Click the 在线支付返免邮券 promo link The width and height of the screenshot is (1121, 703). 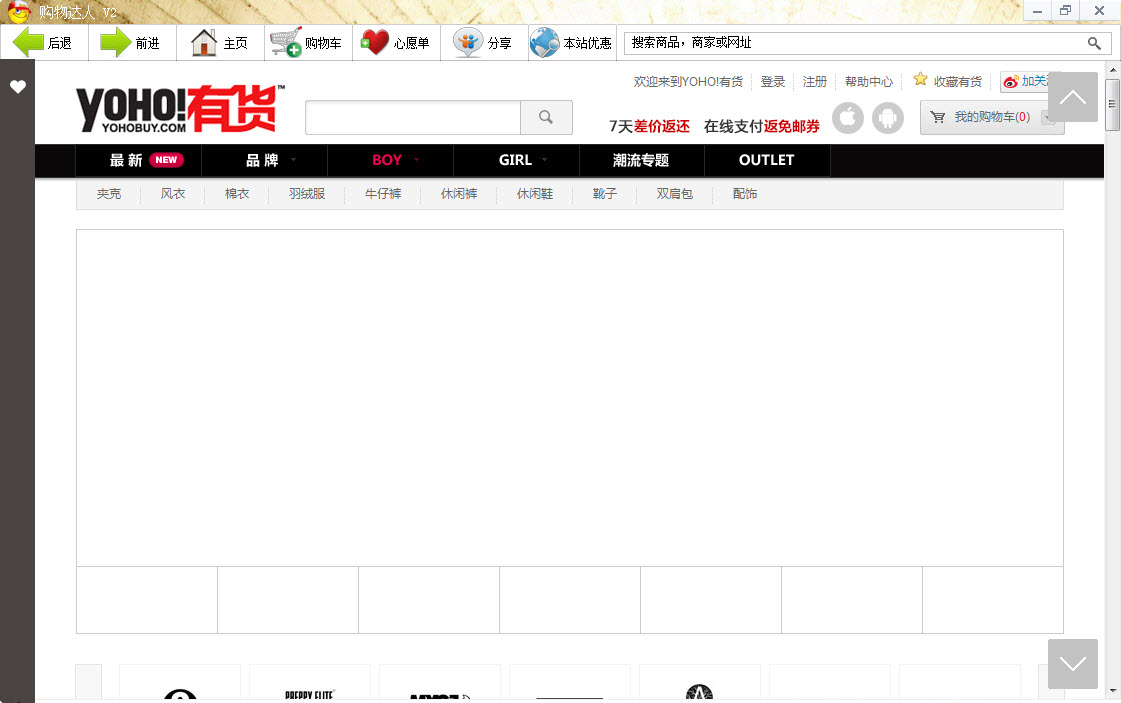761,127
